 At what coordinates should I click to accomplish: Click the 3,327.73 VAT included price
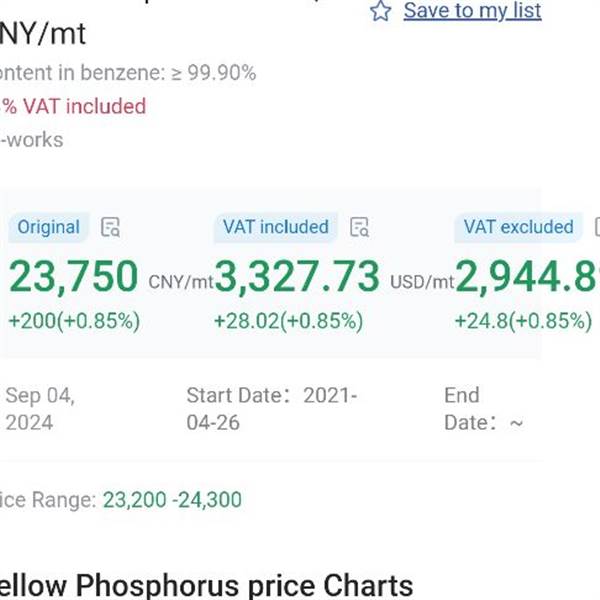tap(297, 277)
